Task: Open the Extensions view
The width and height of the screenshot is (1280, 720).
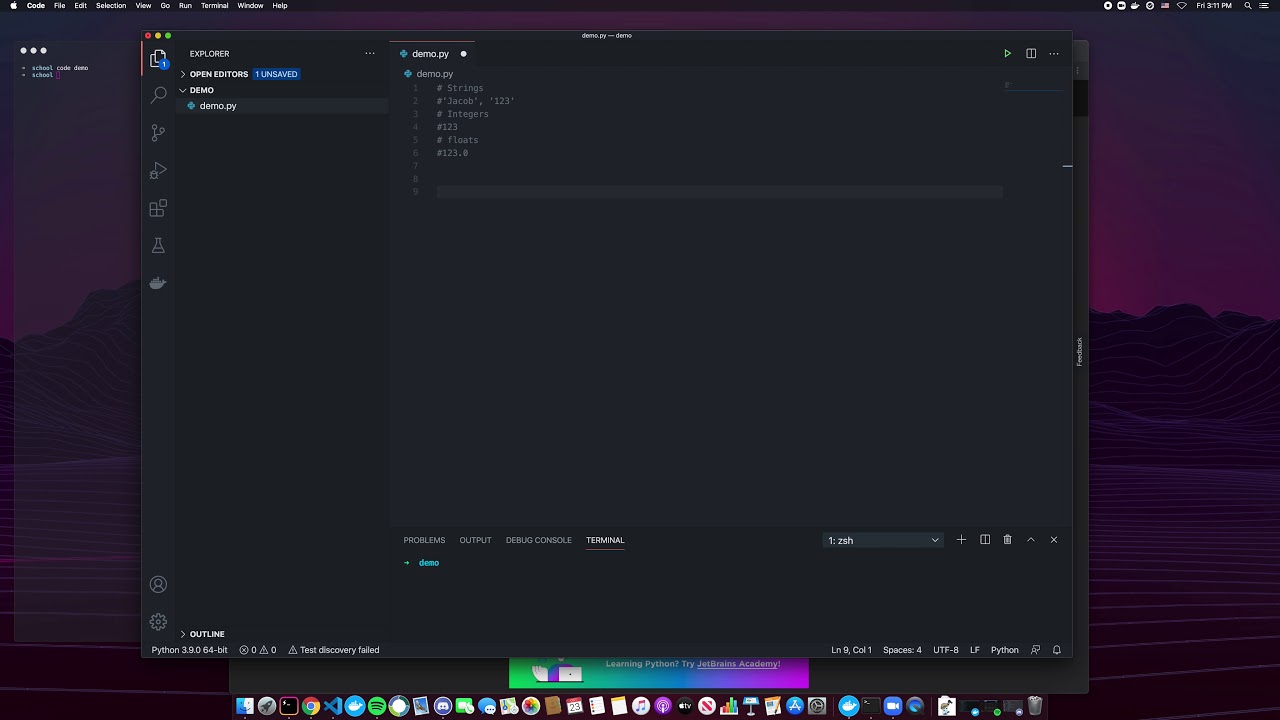Action: [158, 208]
